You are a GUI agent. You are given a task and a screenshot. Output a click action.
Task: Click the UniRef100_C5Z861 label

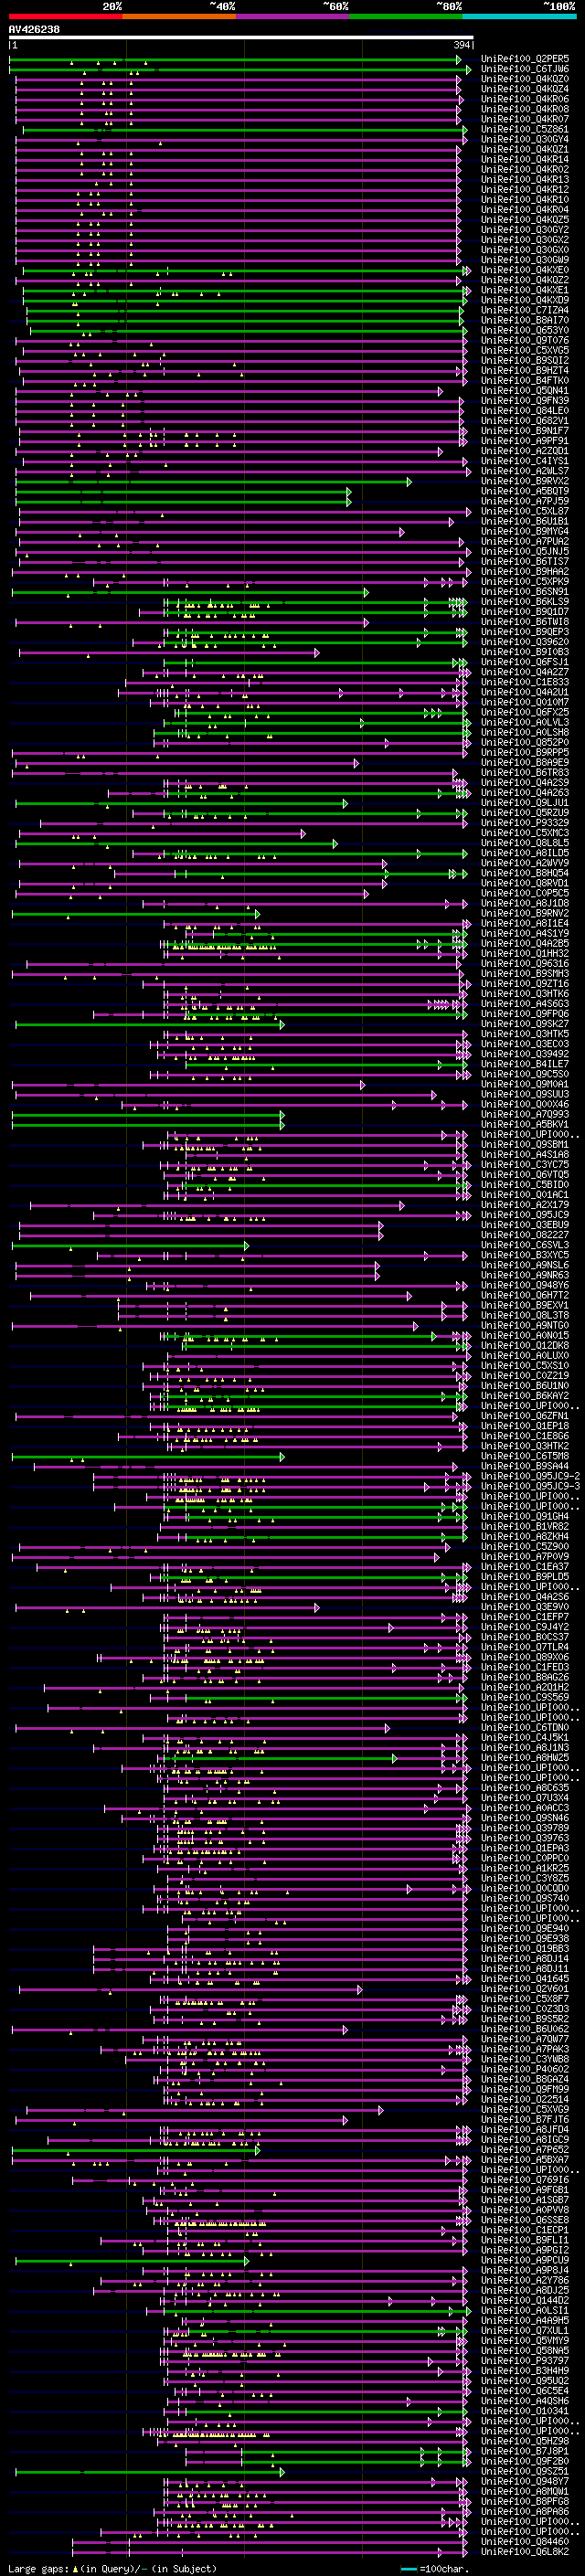[525, 129]
